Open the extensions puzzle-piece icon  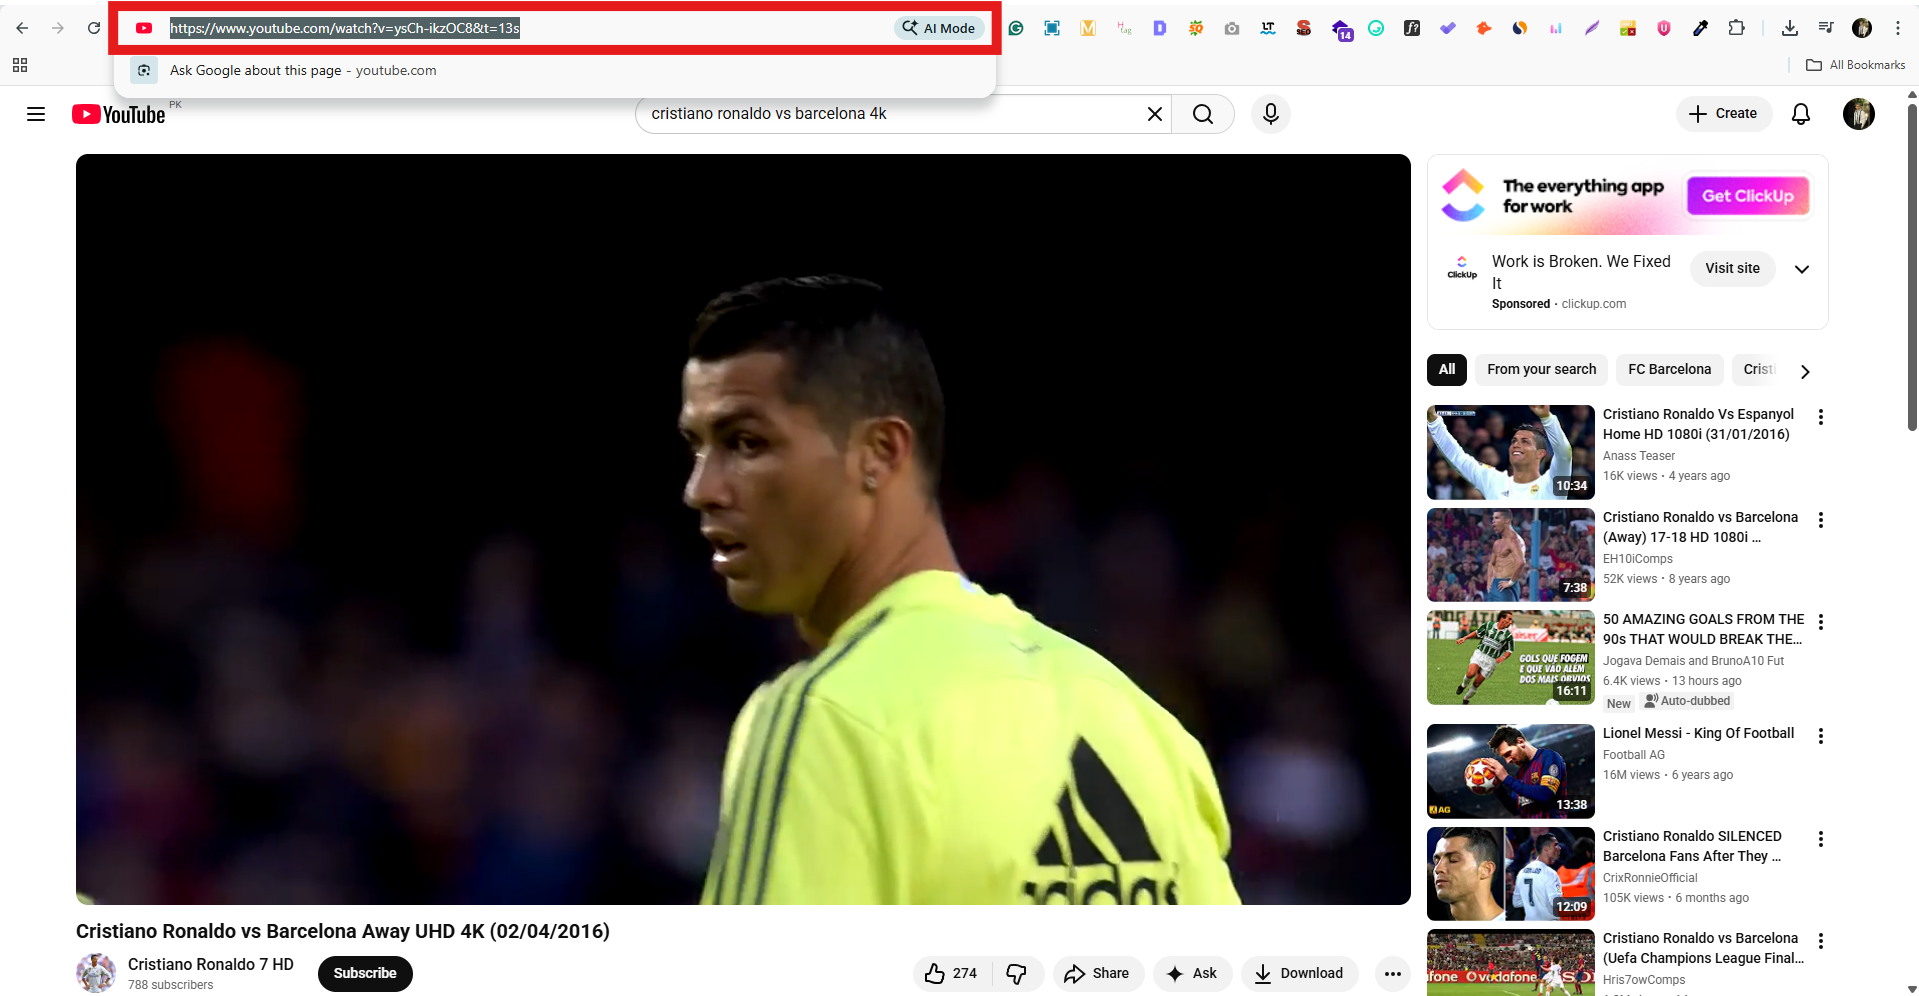coord(1737,28)
